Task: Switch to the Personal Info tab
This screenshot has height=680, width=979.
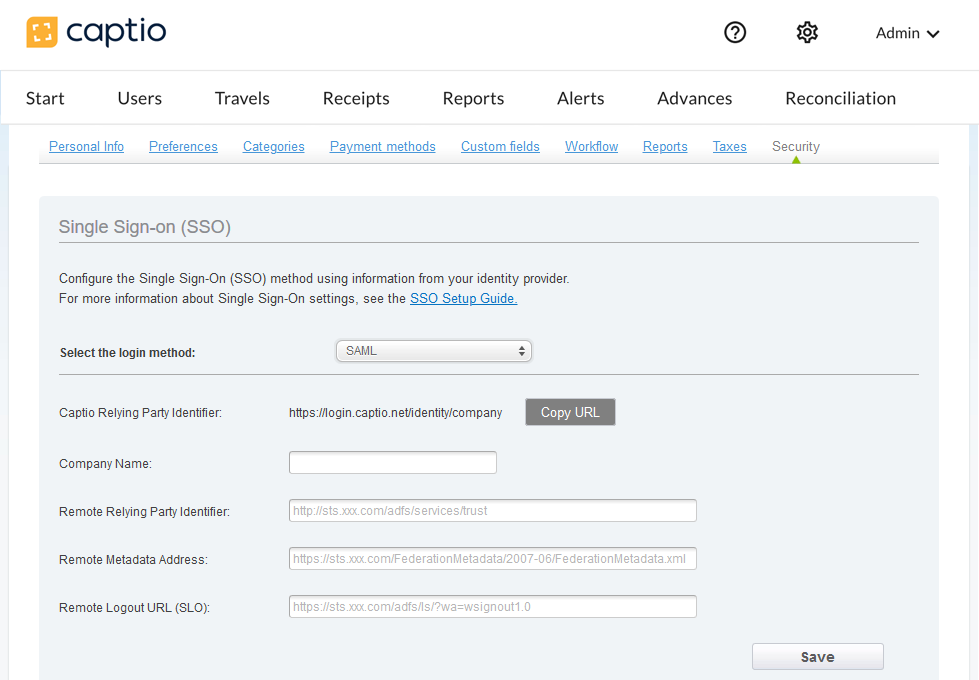Action: tap(86, 147)
